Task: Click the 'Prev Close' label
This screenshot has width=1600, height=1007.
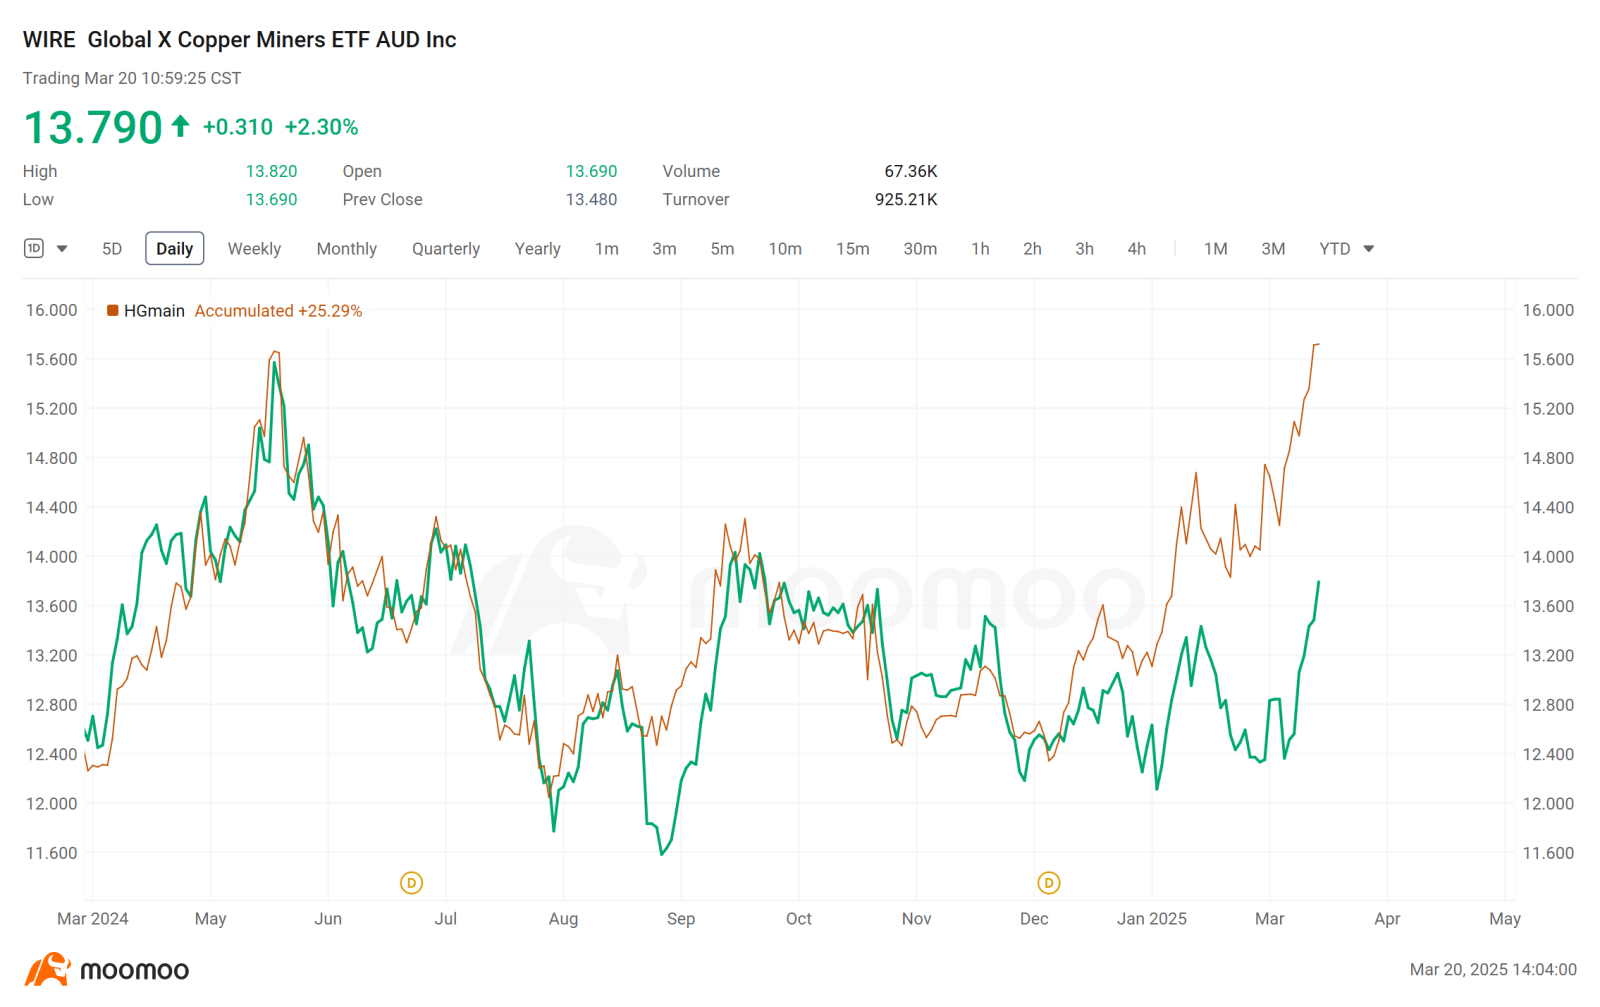Action: click(x=382, y=199)
